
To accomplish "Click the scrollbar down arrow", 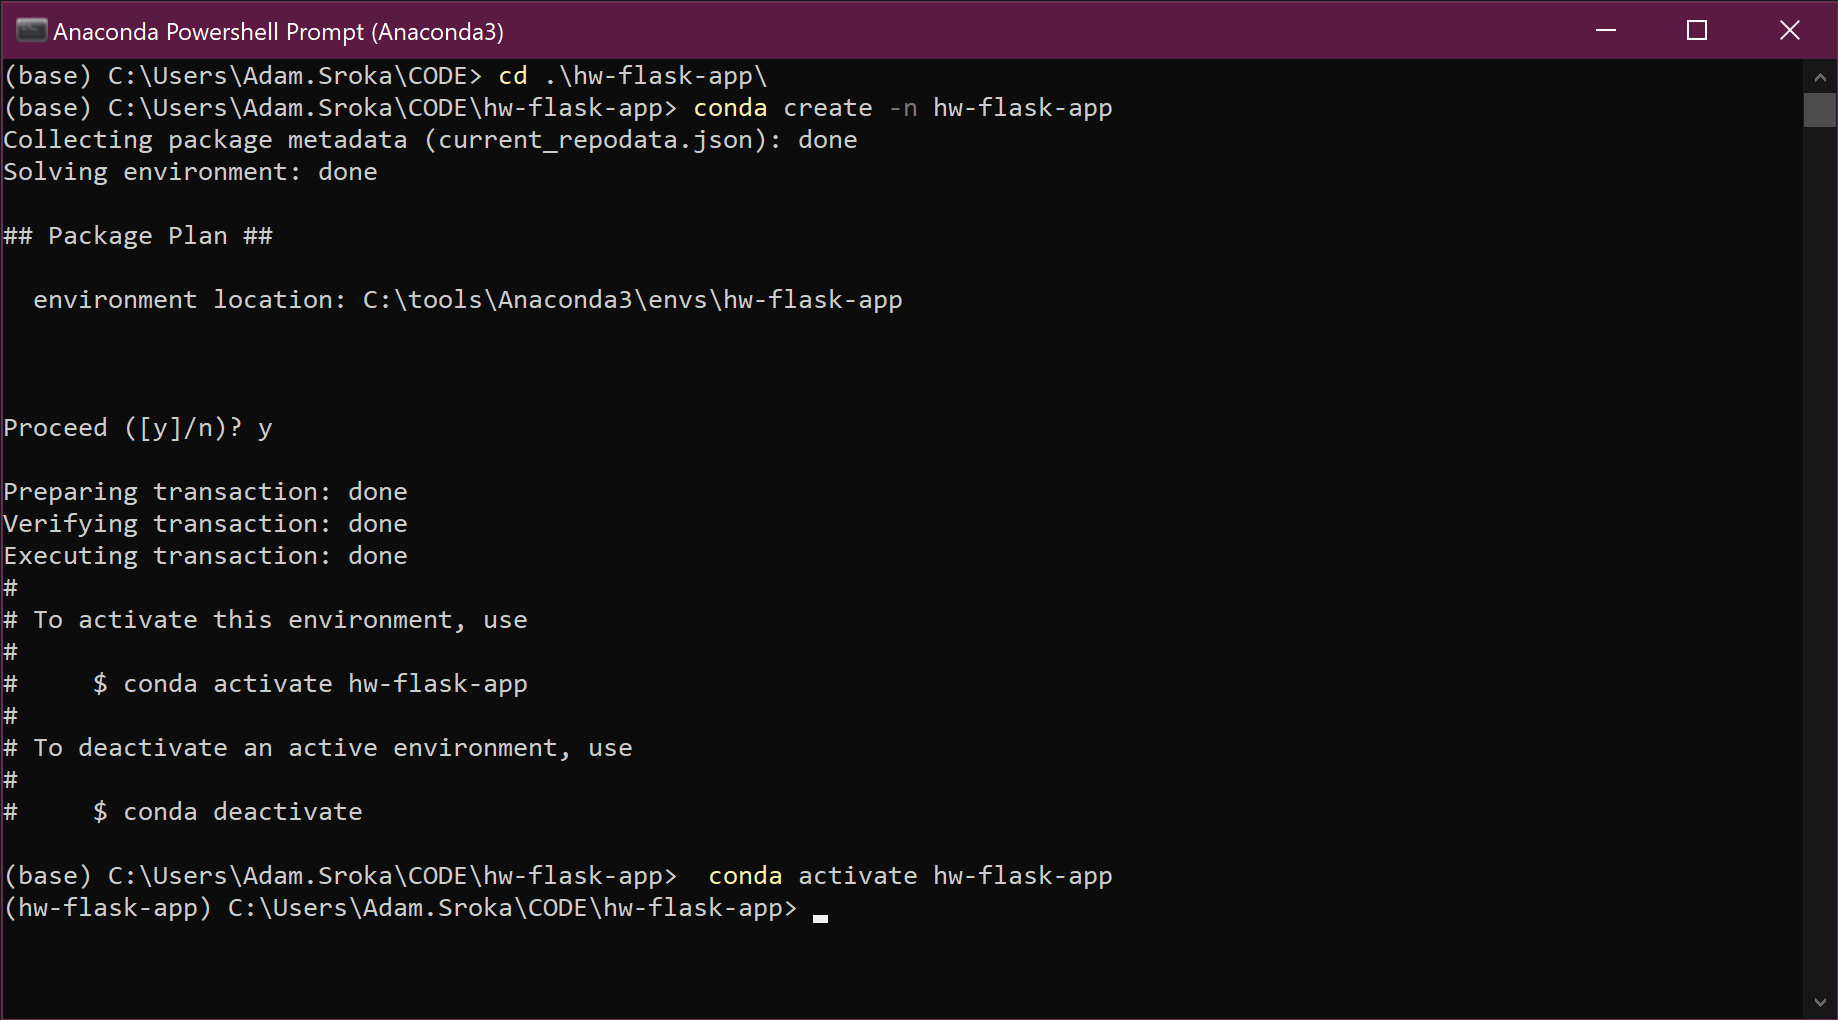I will pos(1820,1002).
